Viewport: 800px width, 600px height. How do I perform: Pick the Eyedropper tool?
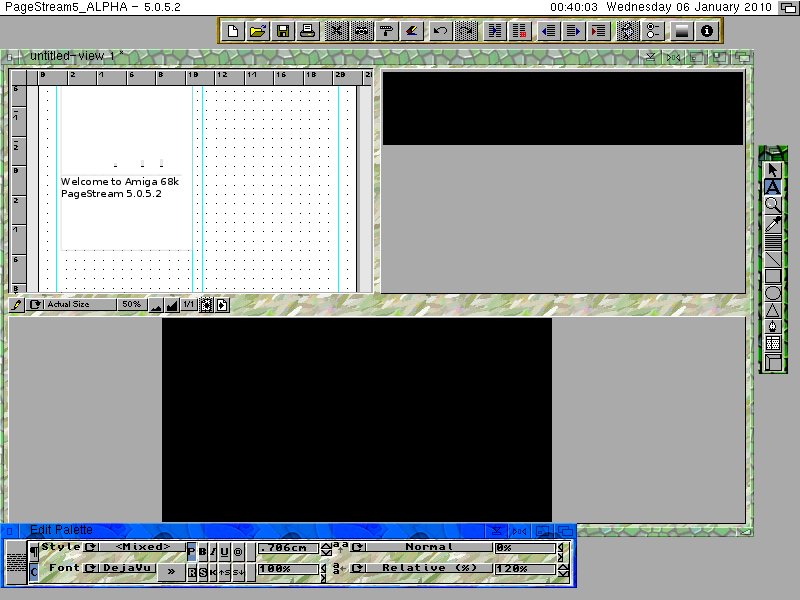(772, 223)
